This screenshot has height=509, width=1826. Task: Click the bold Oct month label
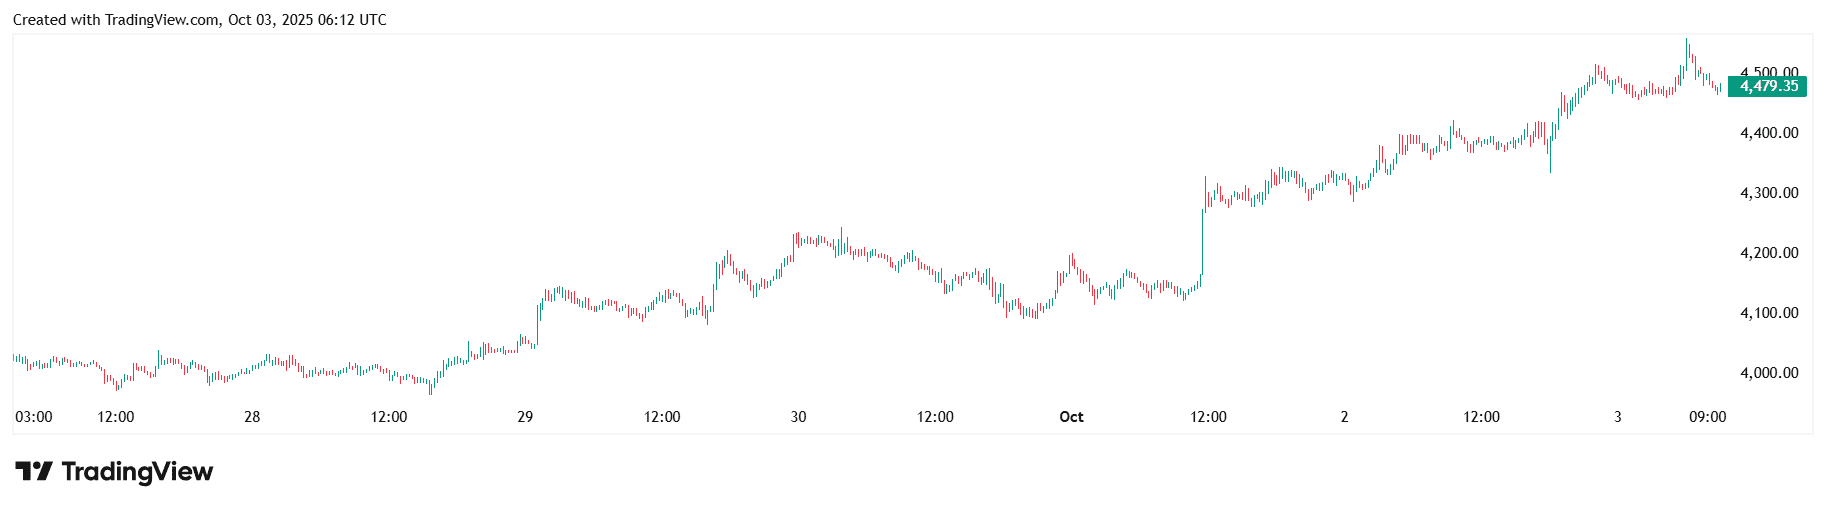1071,417
